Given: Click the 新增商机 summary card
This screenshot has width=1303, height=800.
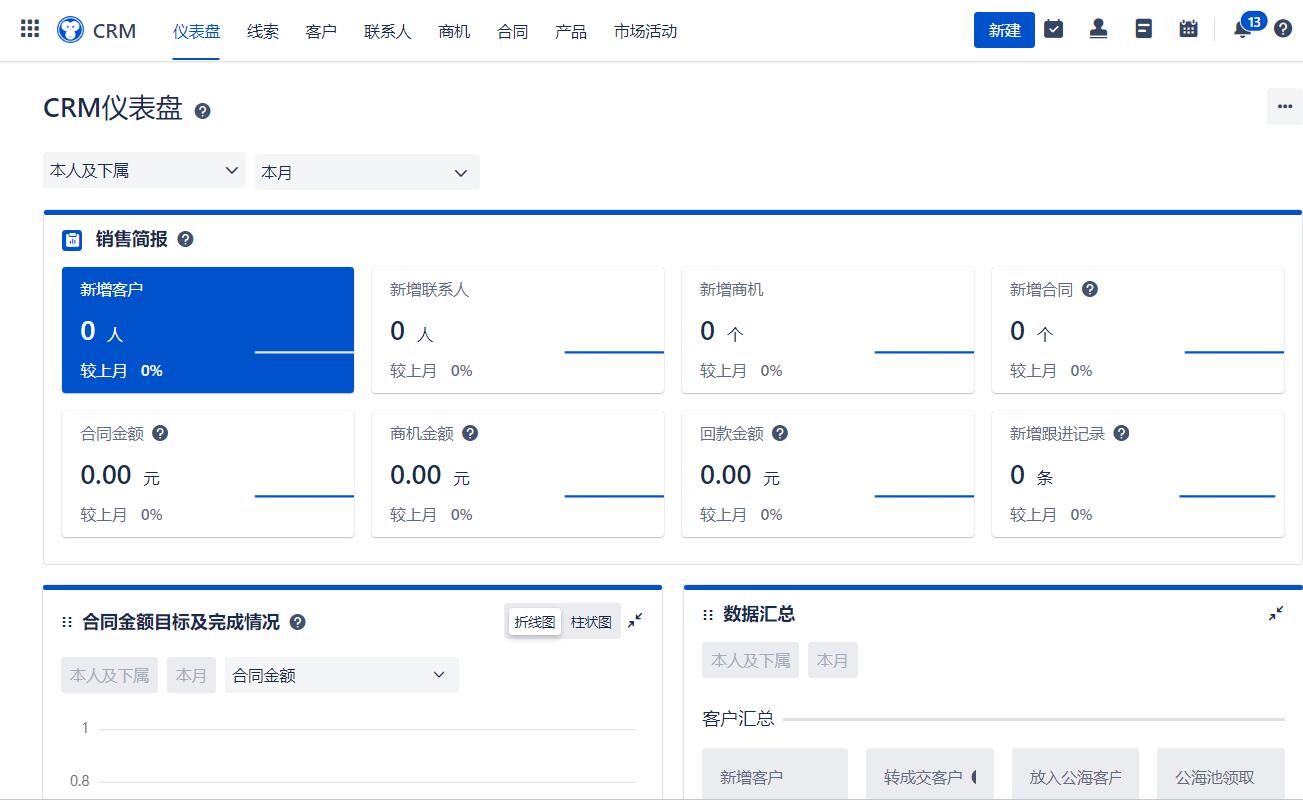Looking at the screenshot, I should [x=827, y=330].
